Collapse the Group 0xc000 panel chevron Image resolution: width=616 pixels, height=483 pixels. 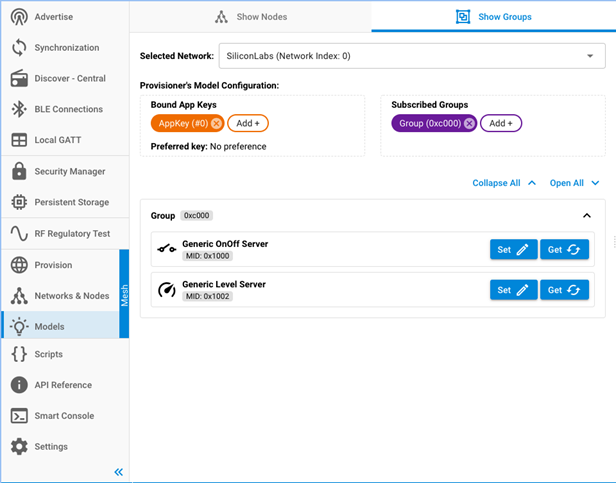click(x=587, y=215)
